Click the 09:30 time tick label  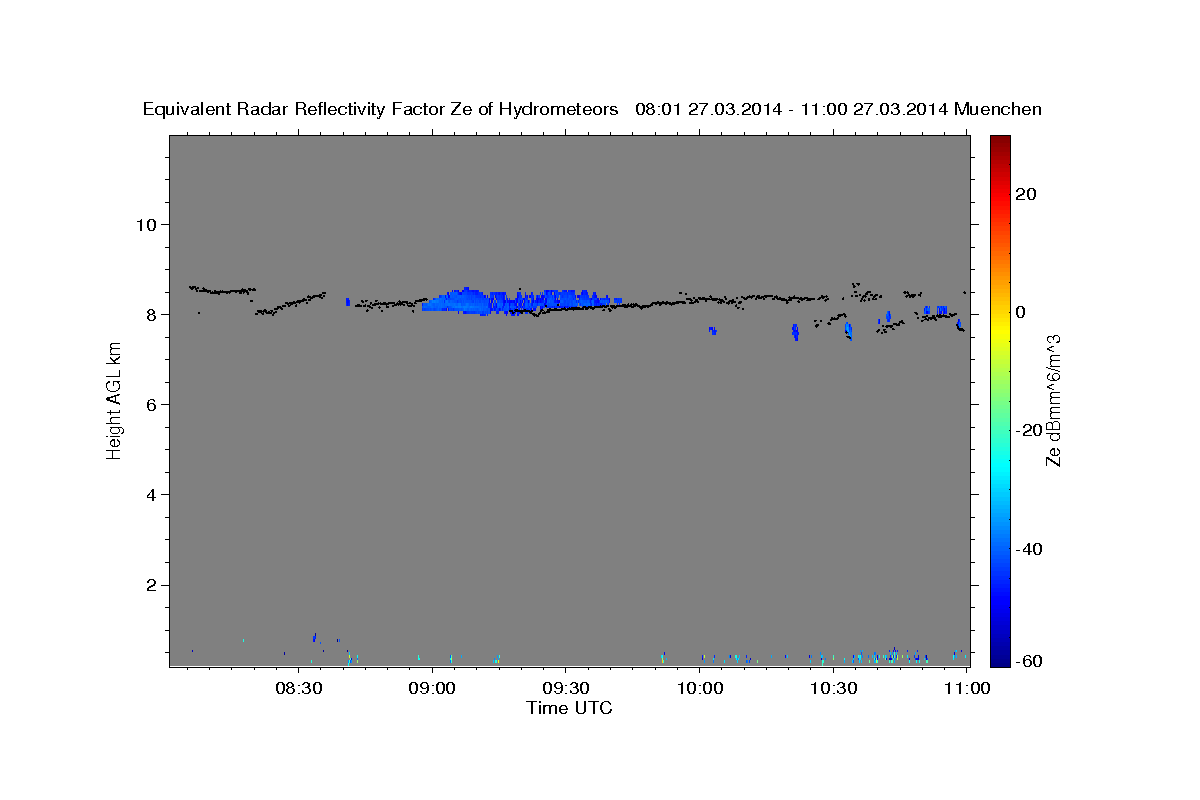[566, 688]
